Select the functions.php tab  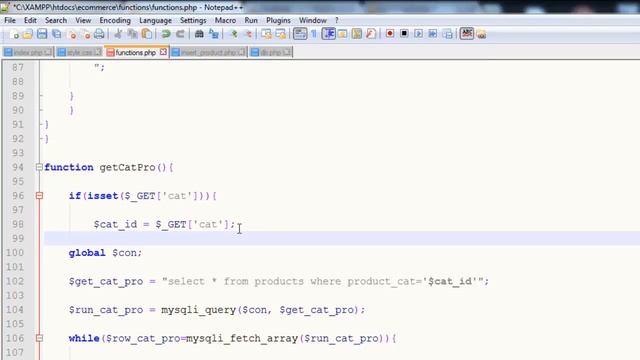pyautogui.click(x=136, y=52)
